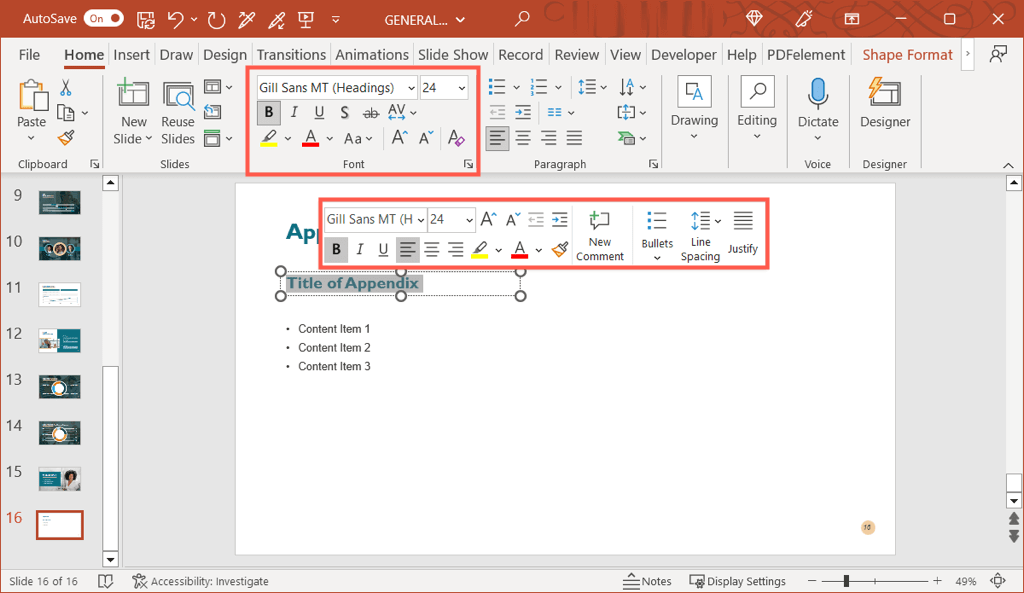Apply bold formatting from the Font group

(x=268, y=112)
